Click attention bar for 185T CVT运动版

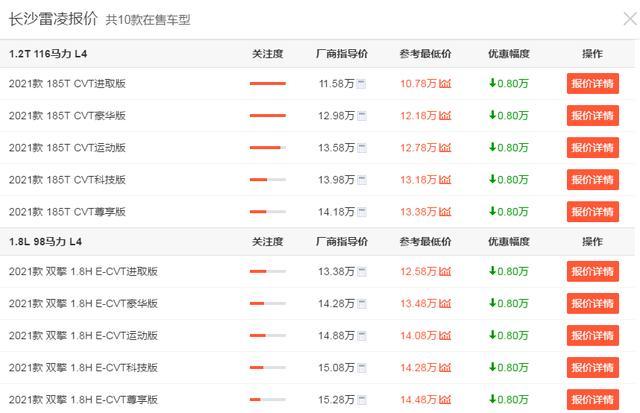point(267,148)
